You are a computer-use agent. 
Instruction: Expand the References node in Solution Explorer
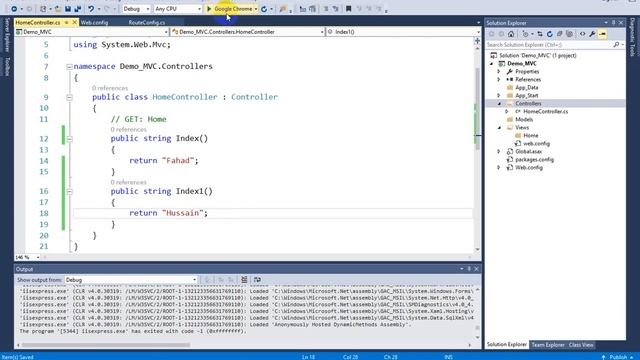tap(498, 80)
